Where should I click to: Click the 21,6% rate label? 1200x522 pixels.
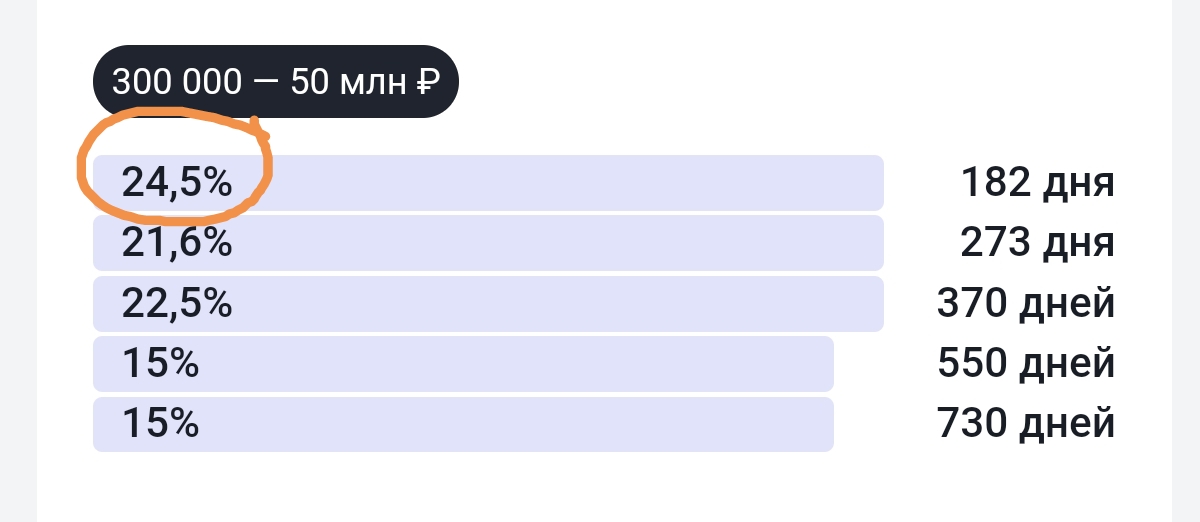[x=177, y=243]
